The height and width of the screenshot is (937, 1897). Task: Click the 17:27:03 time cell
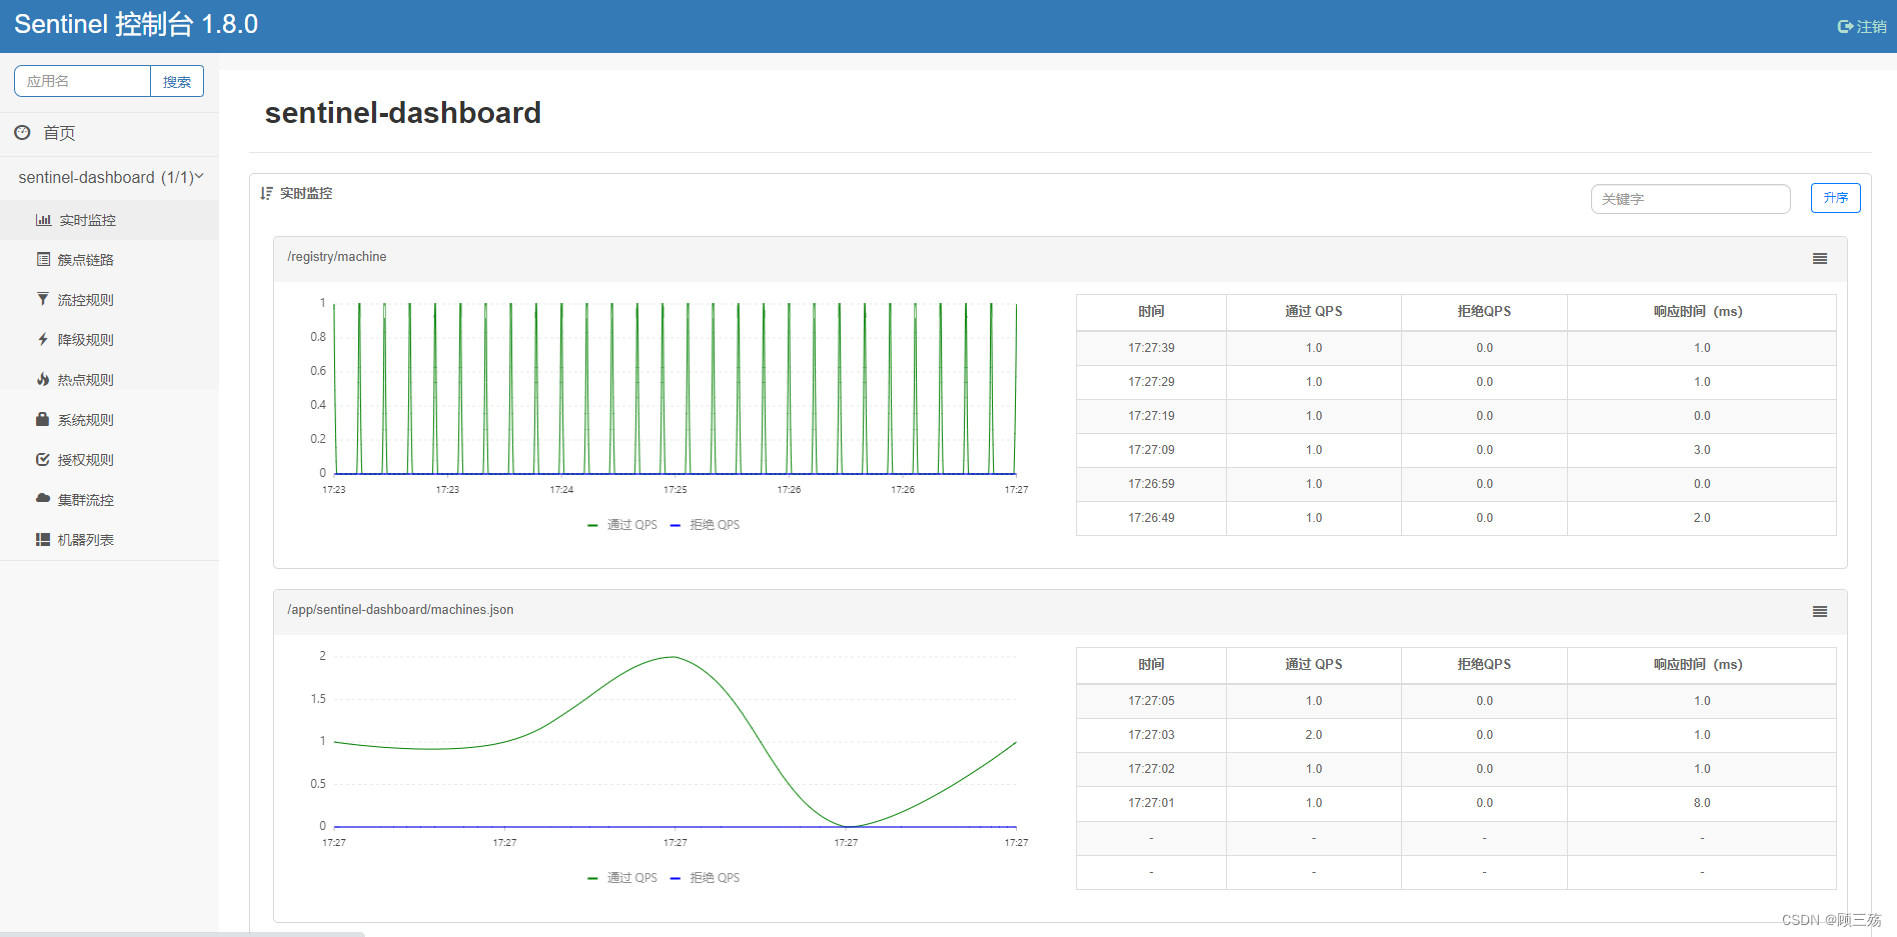(1151, 735)
